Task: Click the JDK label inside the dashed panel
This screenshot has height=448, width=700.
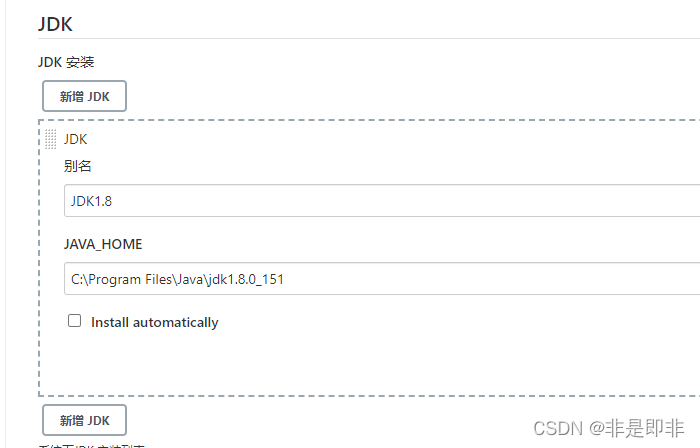Action: 75,140
